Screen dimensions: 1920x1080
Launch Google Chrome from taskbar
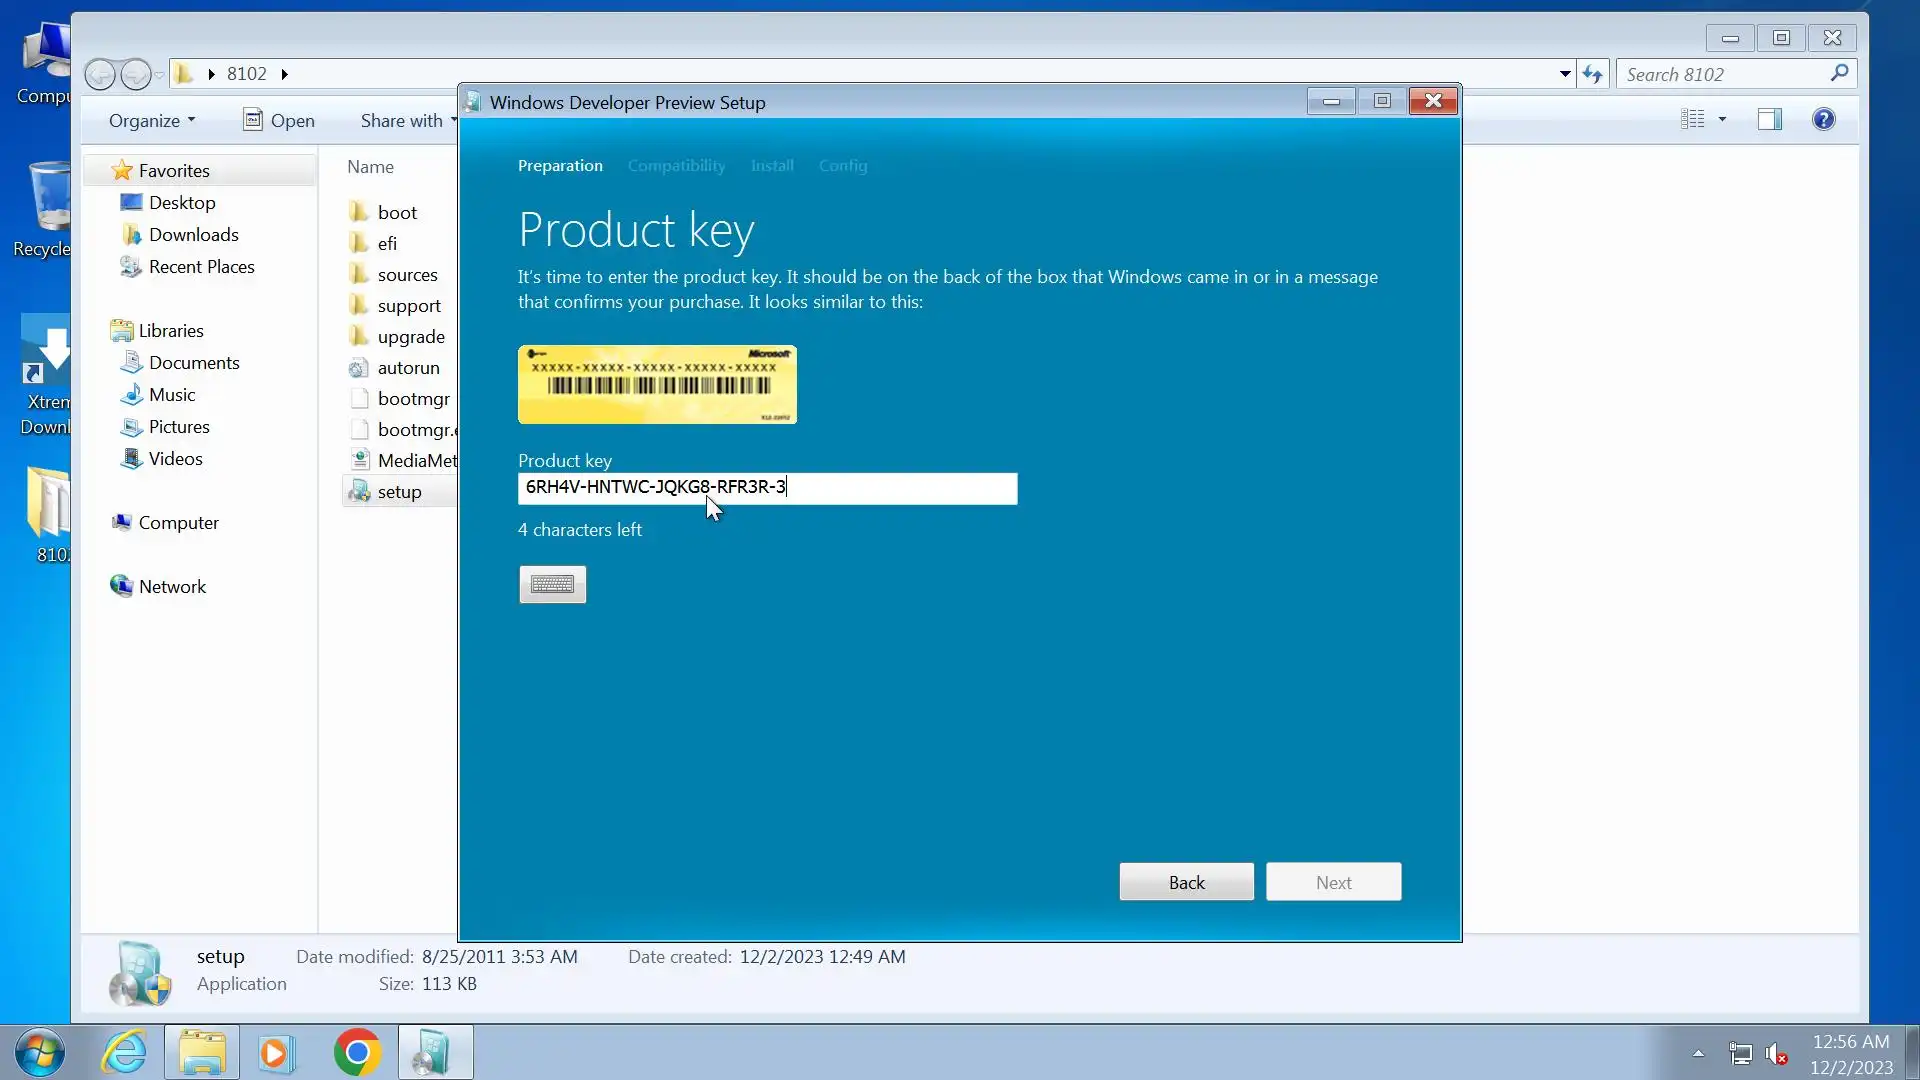pos(357,1053)
